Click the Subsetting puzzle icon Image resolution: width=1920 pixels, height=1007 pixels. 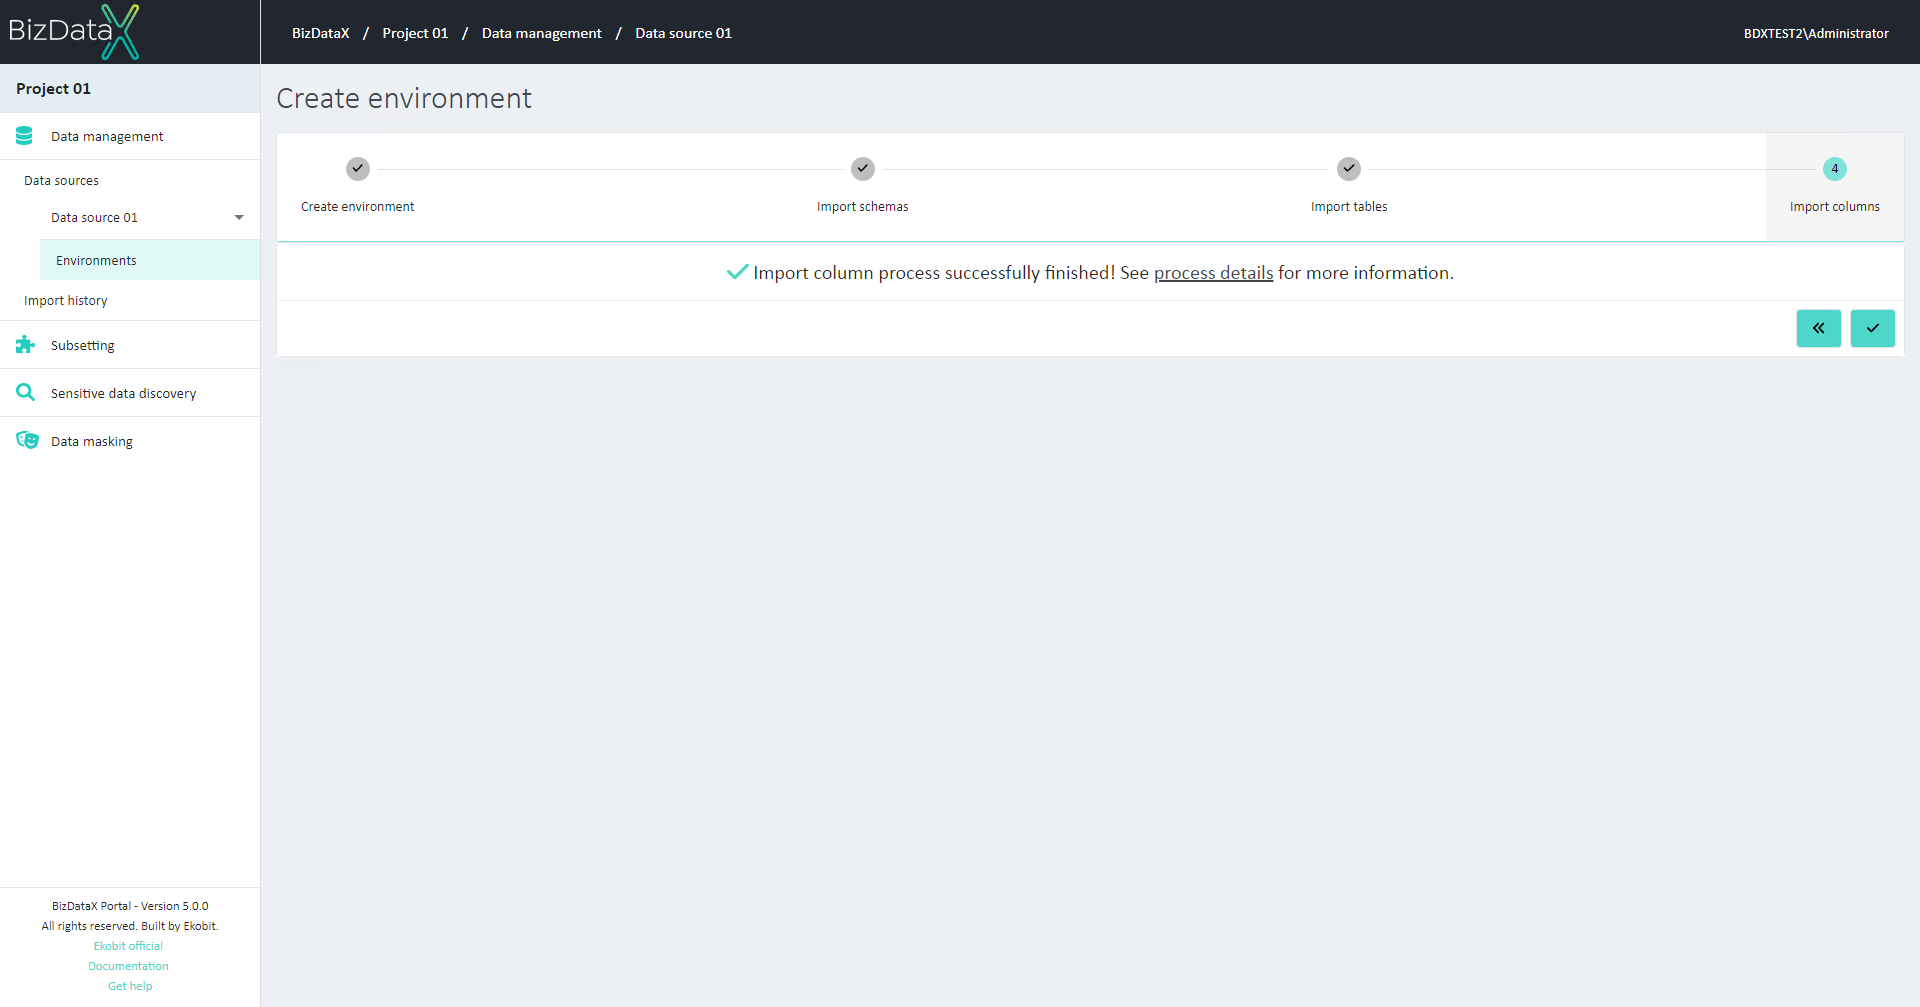[25, 345]
